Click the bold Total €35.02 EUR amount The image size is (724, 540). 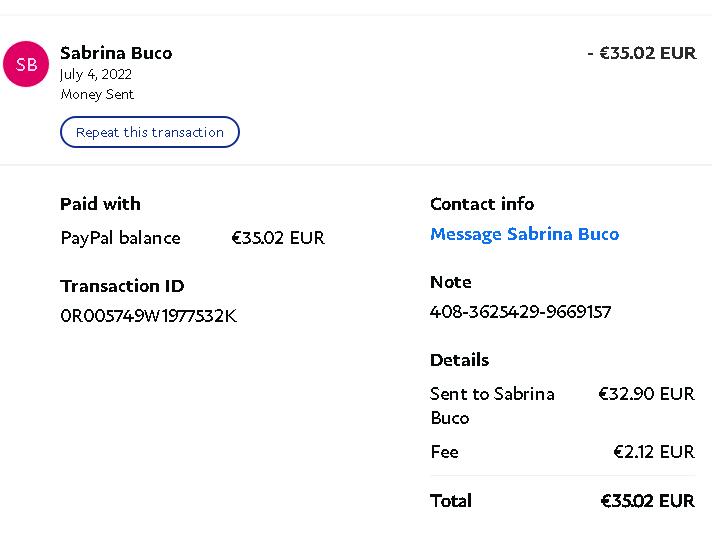647,501
